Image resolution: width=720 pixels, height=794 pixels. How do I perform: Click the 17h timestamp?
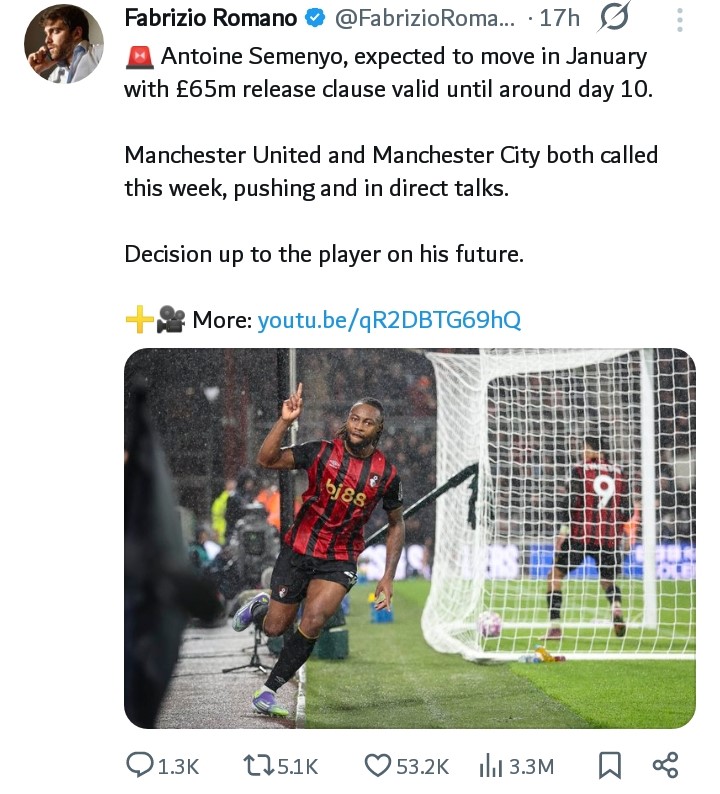[560, 18]
